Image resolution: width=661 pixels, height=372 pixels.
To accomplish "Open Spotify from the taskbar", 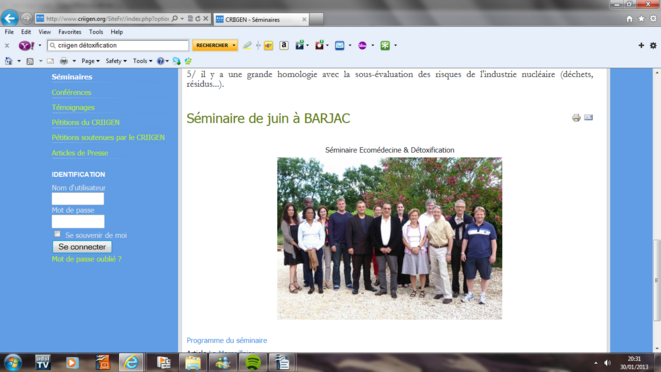I will tap(253, 362).
